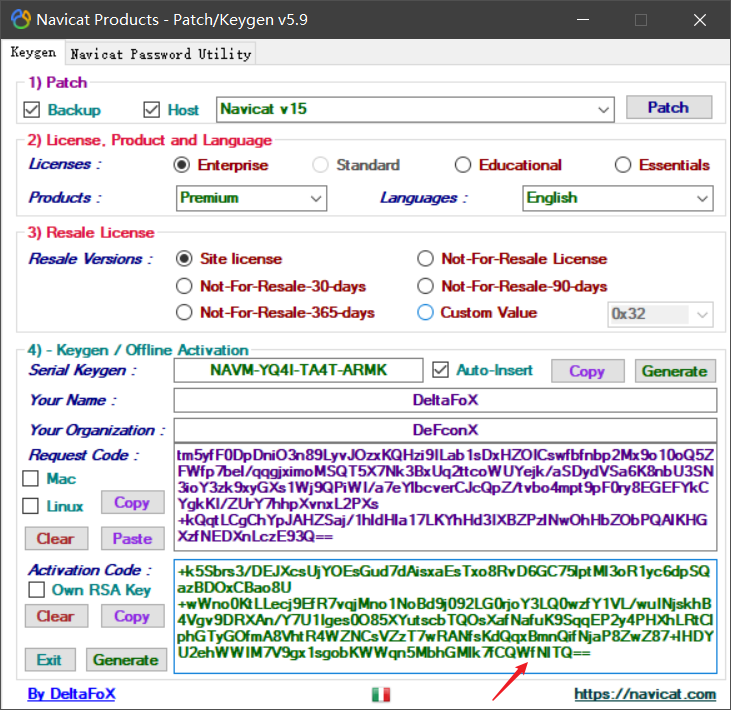
Task: Click the Navicat app icon in title bar
Action: point(21,20)
